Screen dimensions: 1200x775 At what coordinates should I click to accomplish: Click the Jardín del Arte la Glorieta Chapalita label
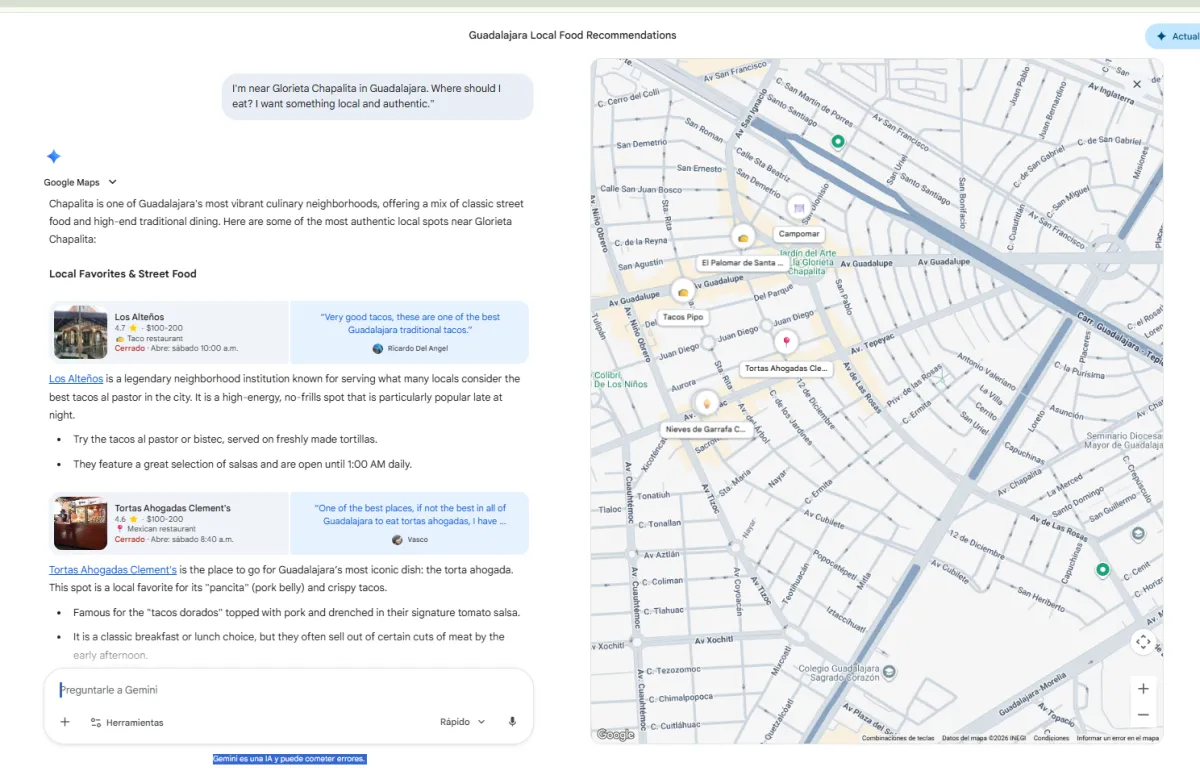click(806, 263)
